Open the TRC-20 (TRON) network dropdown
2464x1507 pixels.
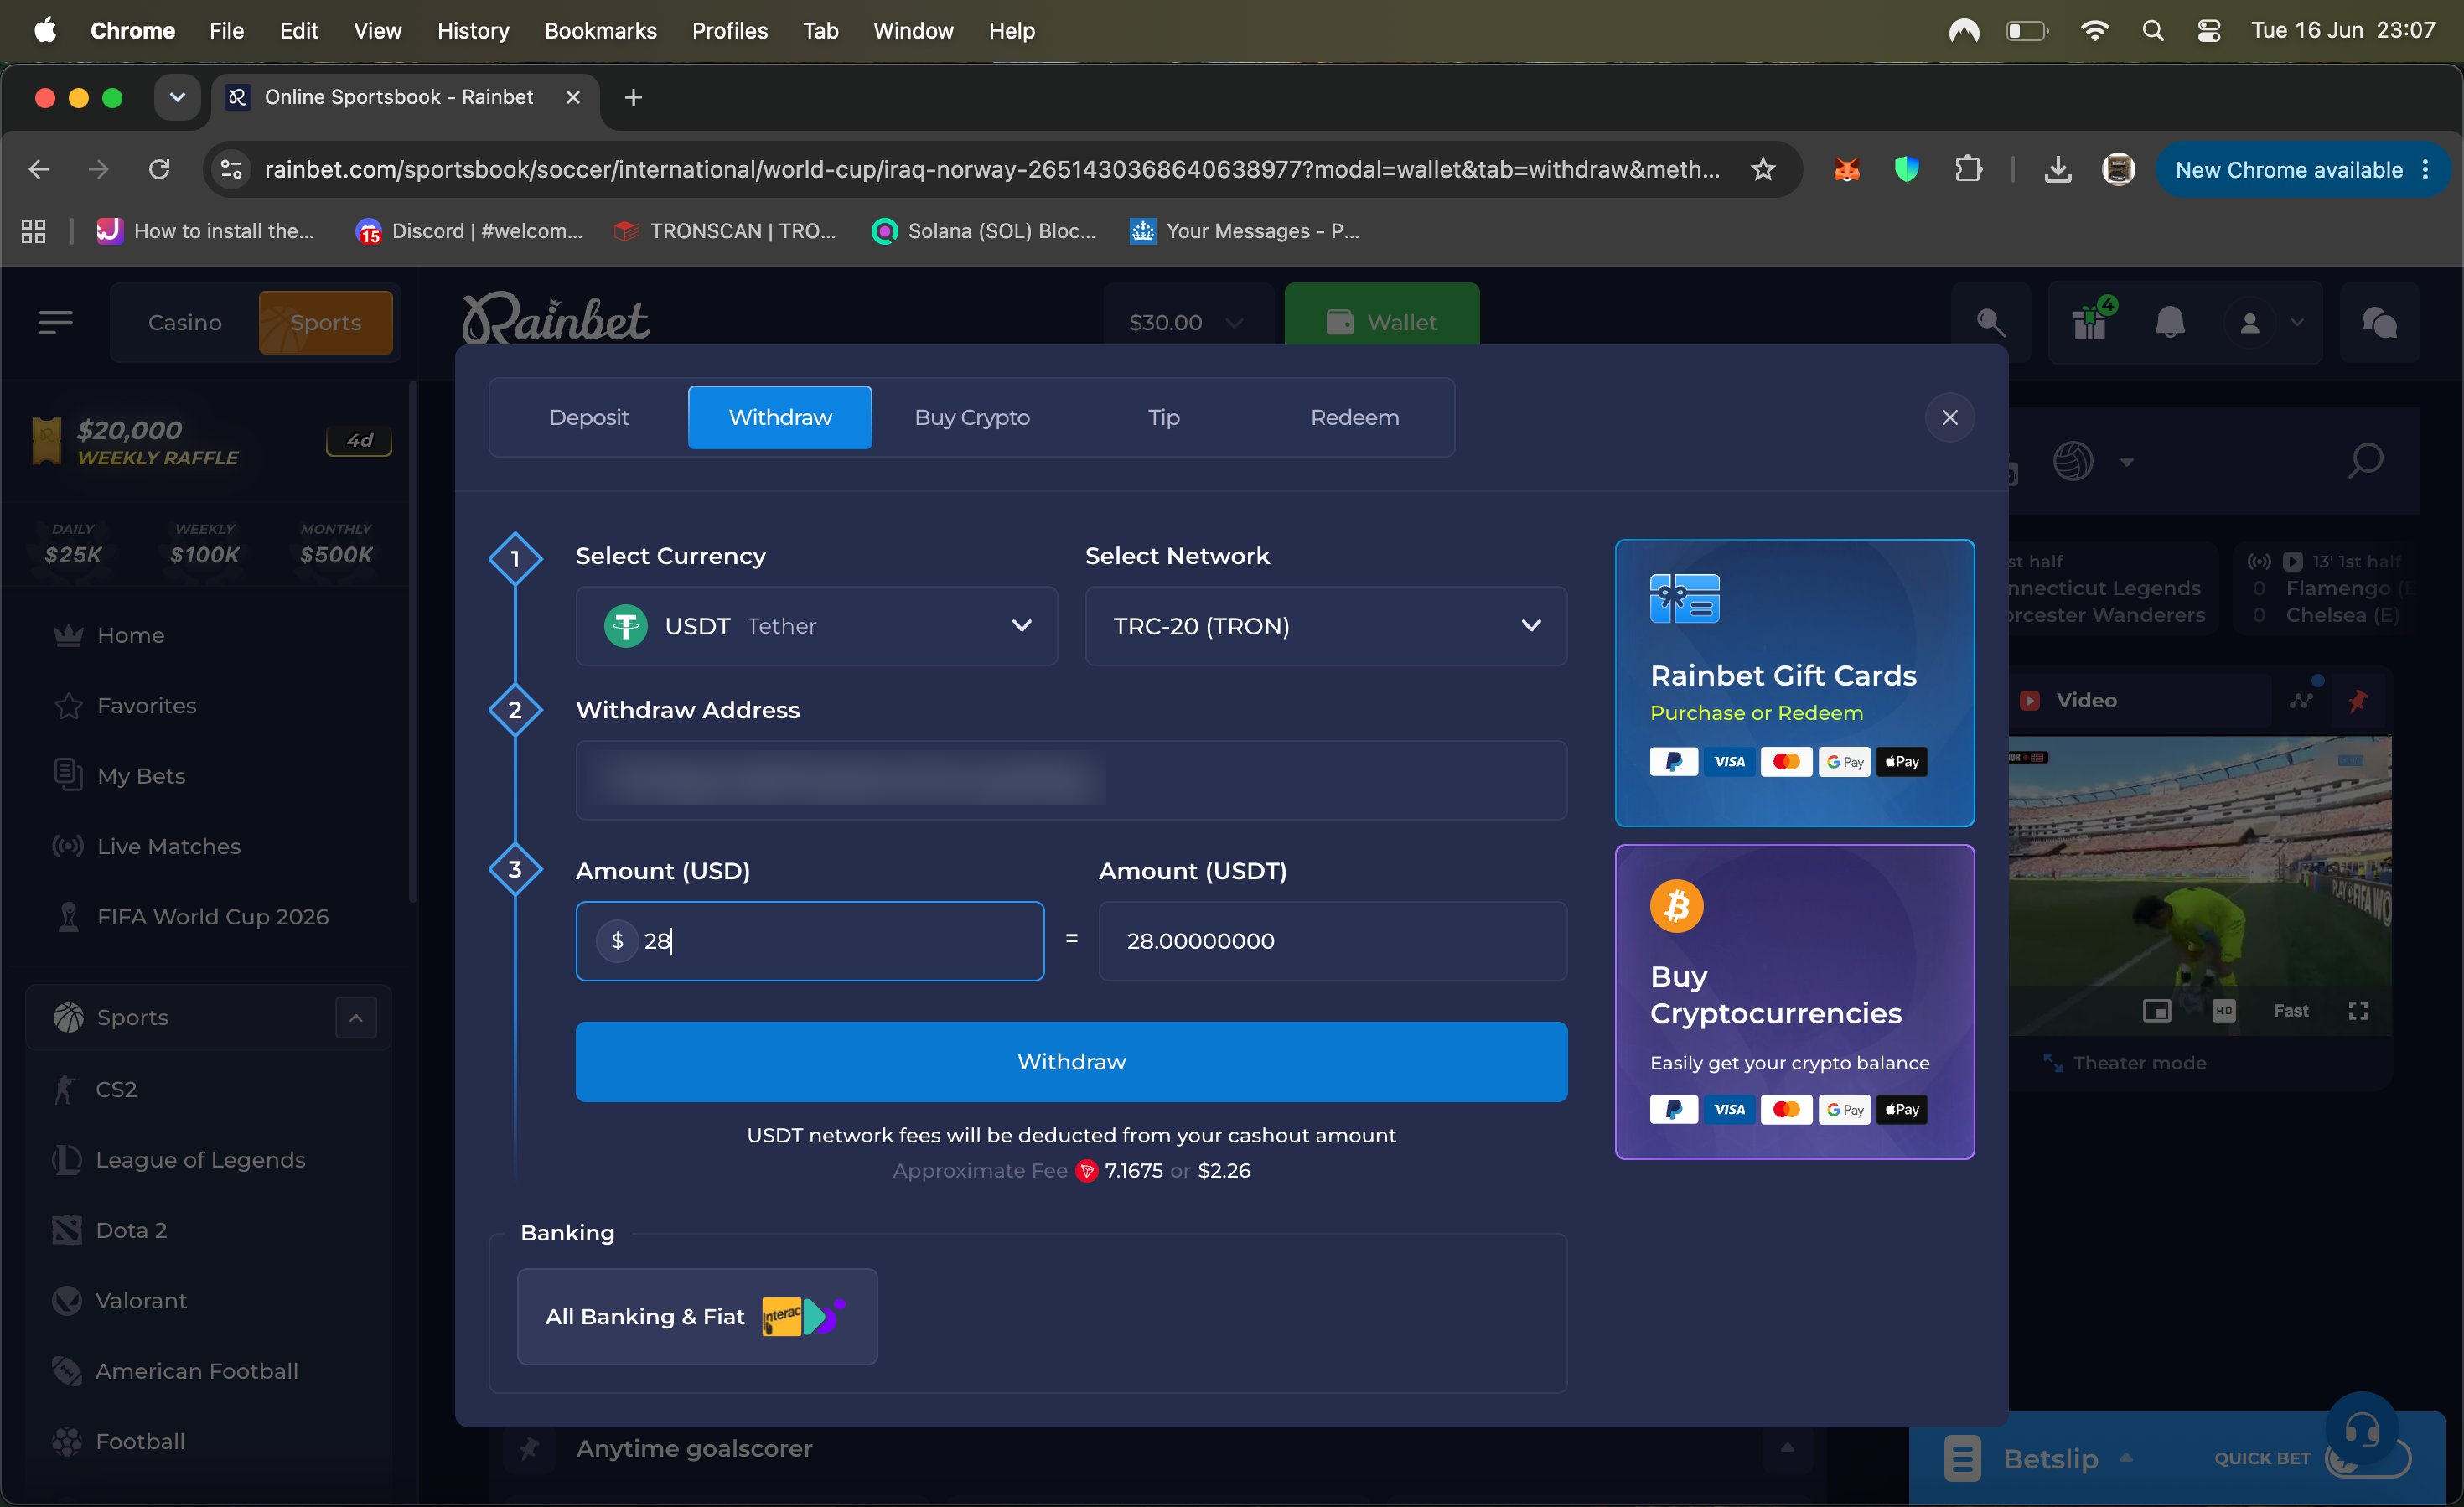[x=1326, y=626]
